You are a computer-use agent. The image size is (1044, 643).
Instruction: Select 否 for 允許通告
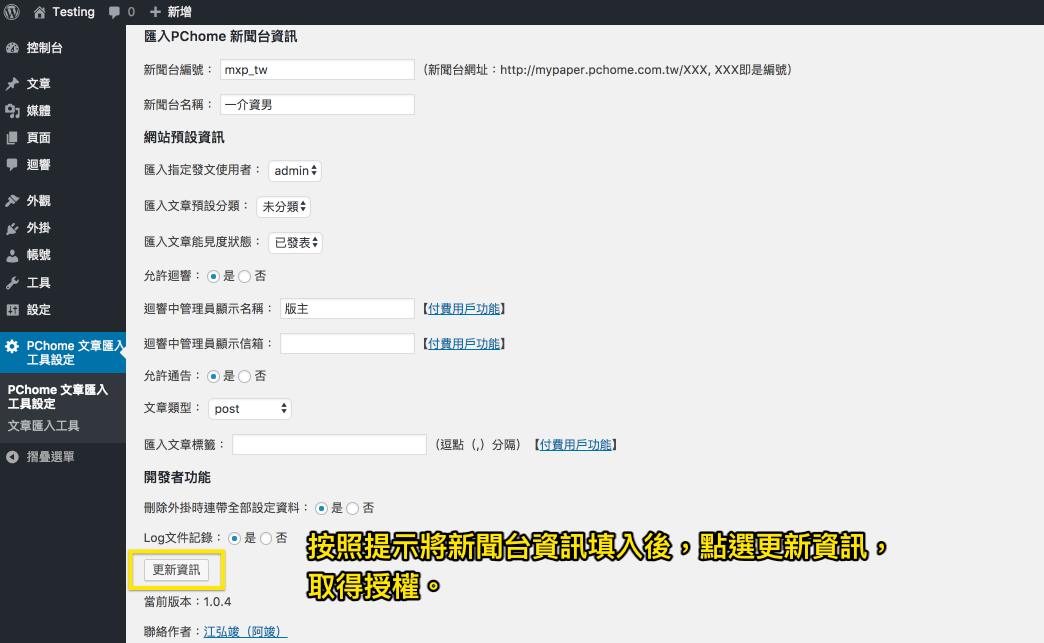click(244, 377)
